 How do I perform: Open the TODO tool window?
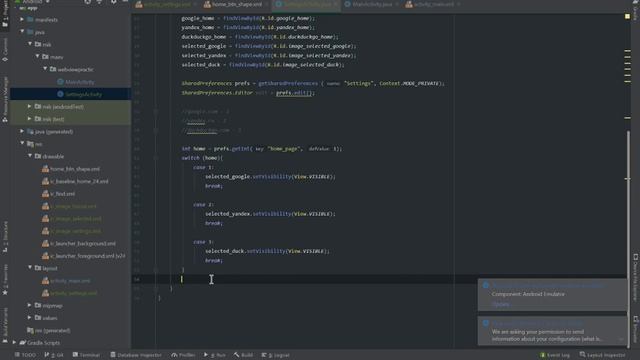click(x=25, y=355)
